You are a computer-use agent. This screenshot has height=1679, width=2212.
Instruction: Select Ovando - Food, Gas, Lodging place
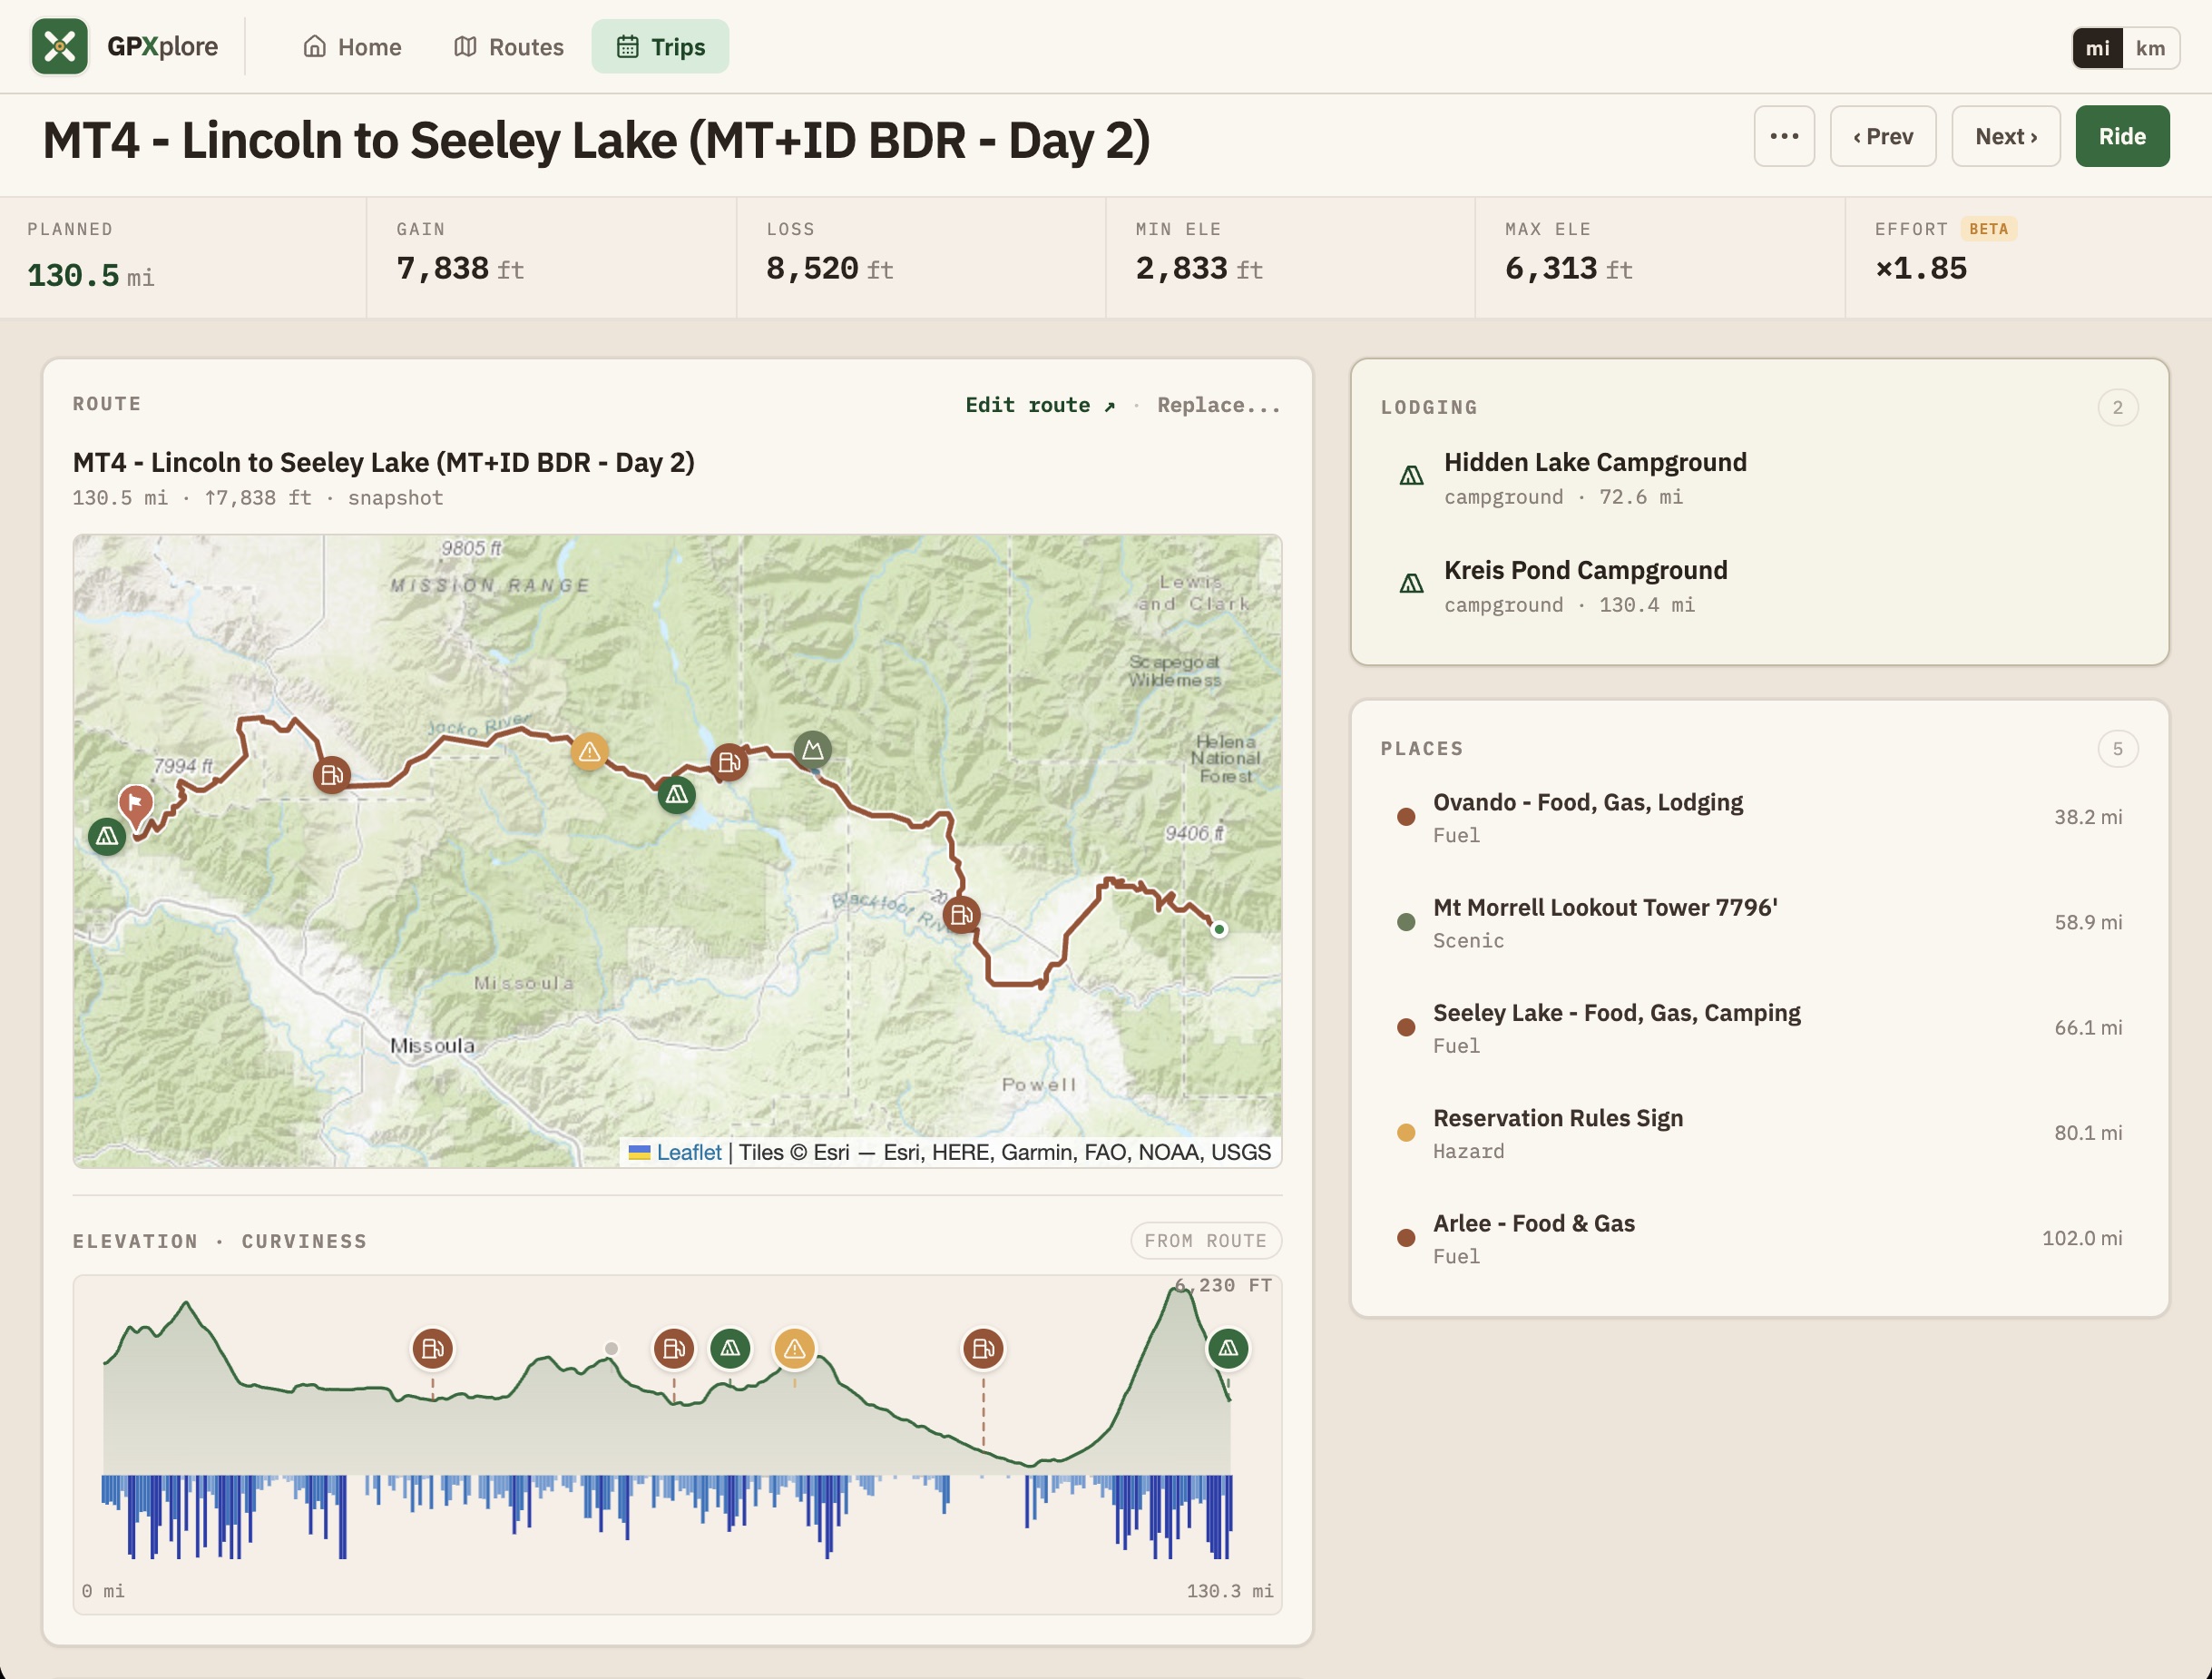click(x=1760, y=817)
